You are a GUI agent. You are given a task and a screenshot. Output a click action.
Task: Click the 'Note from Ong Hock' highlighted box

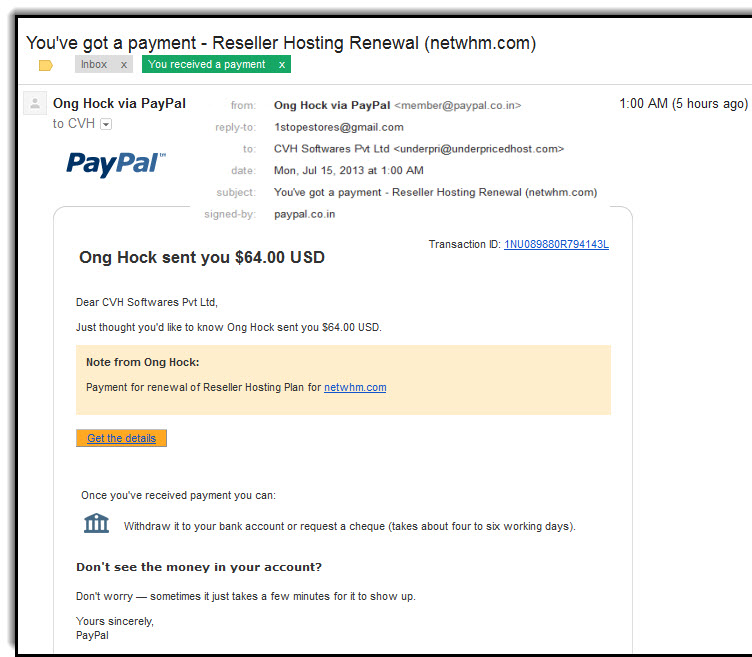[x=343, y=380]
